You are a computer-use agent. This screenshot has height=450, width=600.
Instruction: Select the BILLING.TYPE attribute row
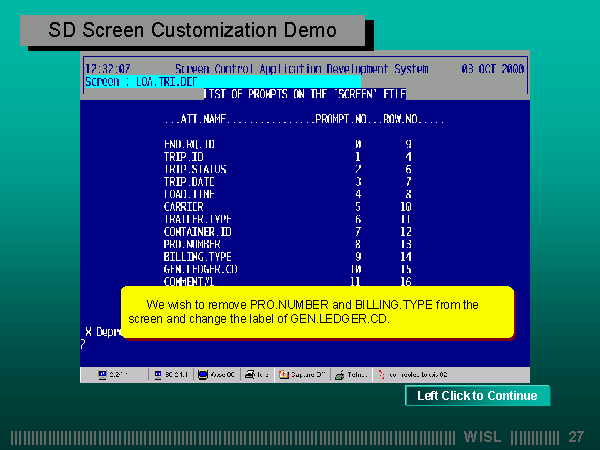coord(196,256)
